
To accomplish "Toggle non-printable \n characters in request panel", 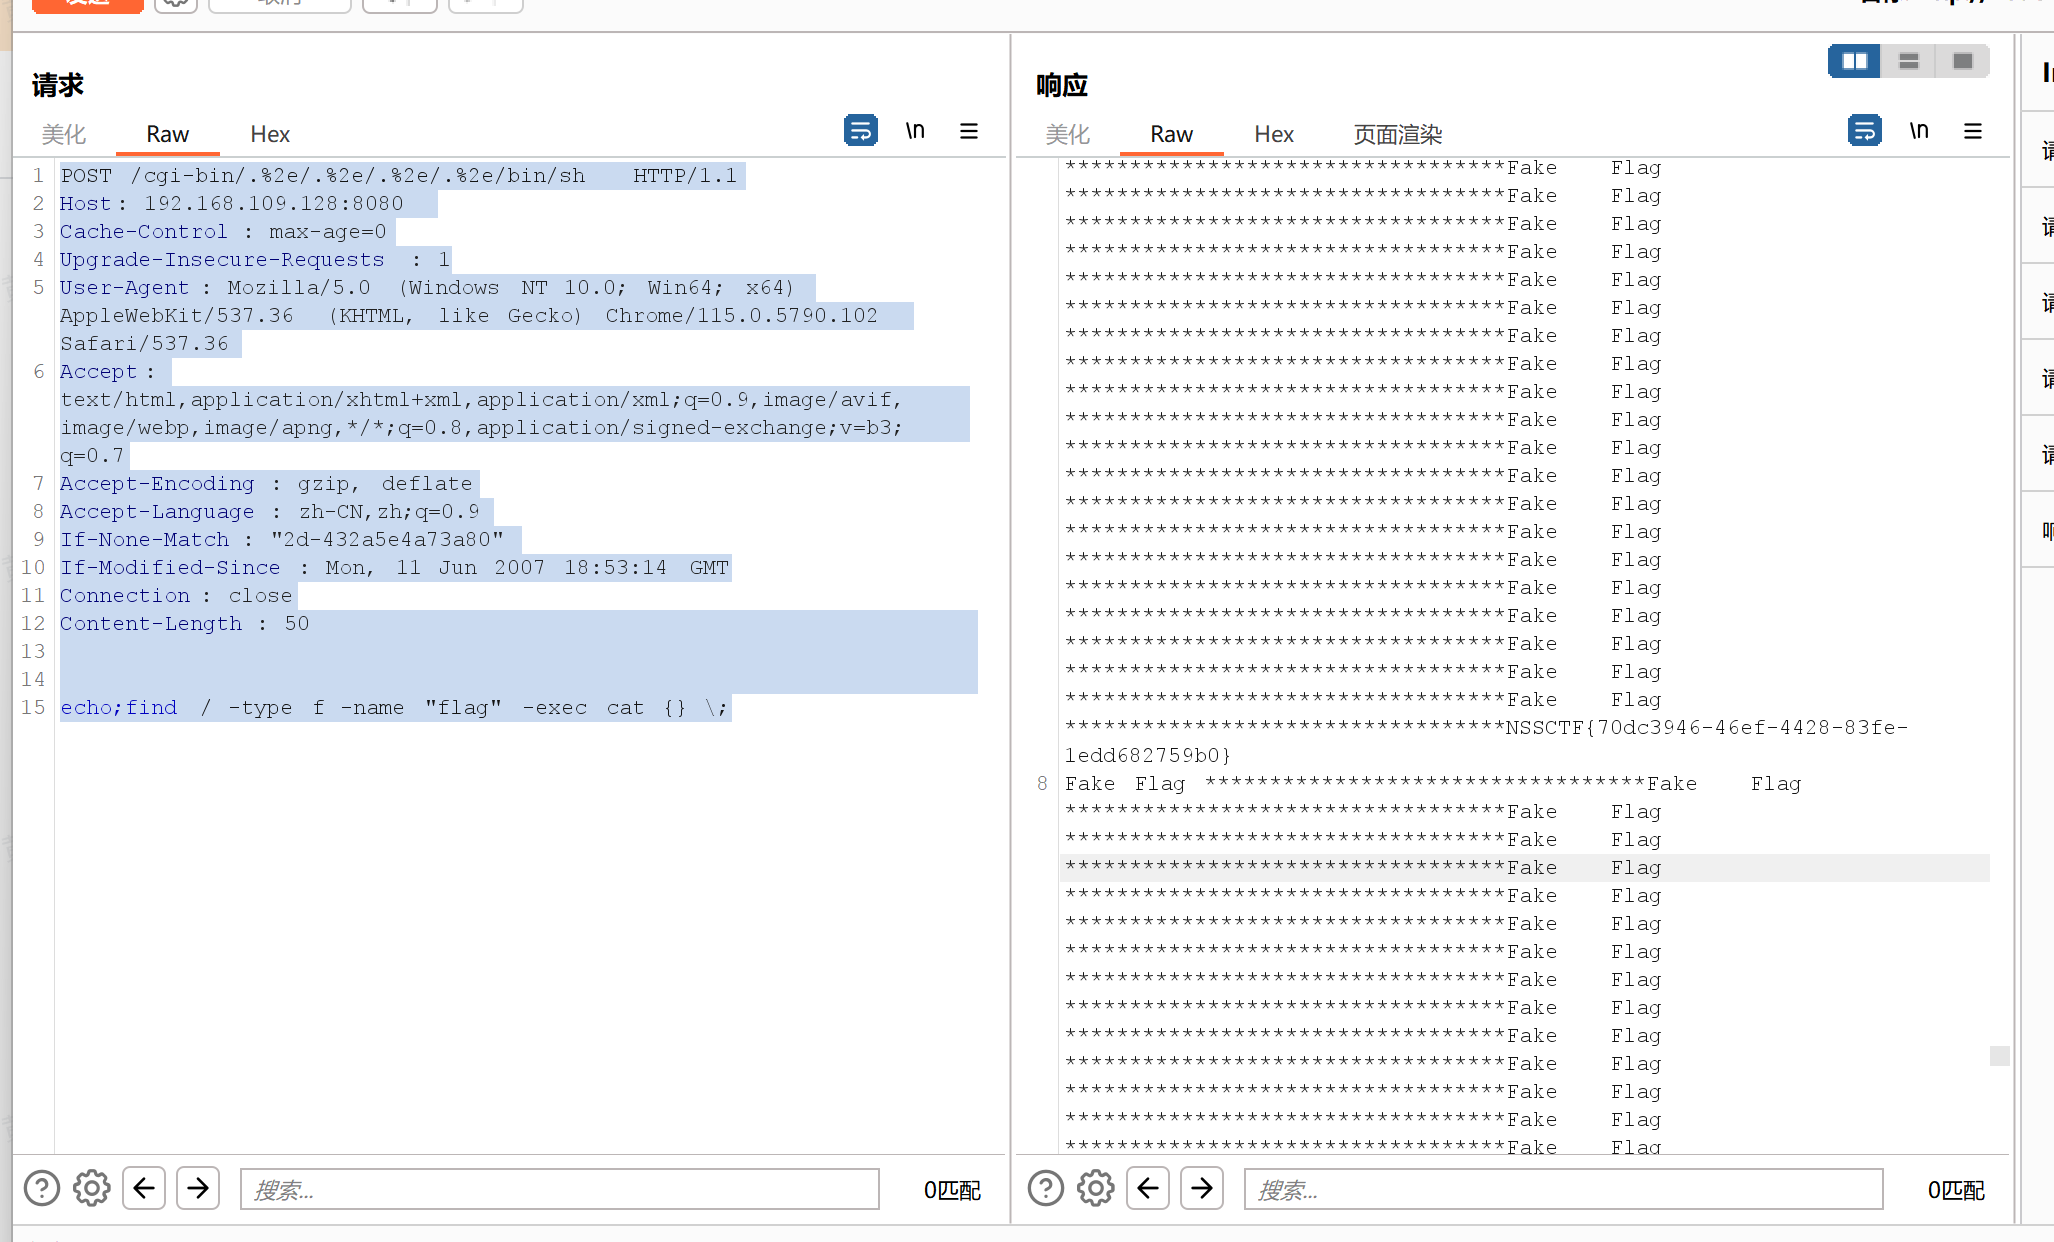I will 915,131.
